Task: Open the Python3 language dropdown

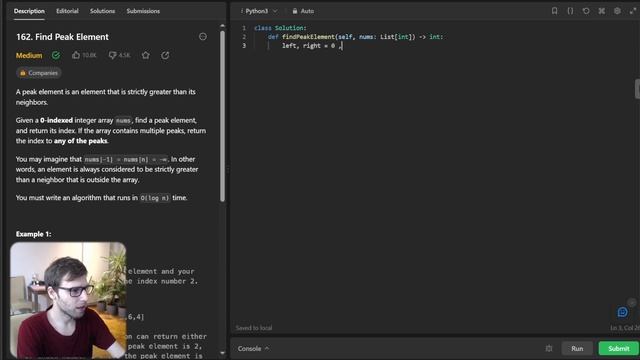Action: [x=260, y=11]
